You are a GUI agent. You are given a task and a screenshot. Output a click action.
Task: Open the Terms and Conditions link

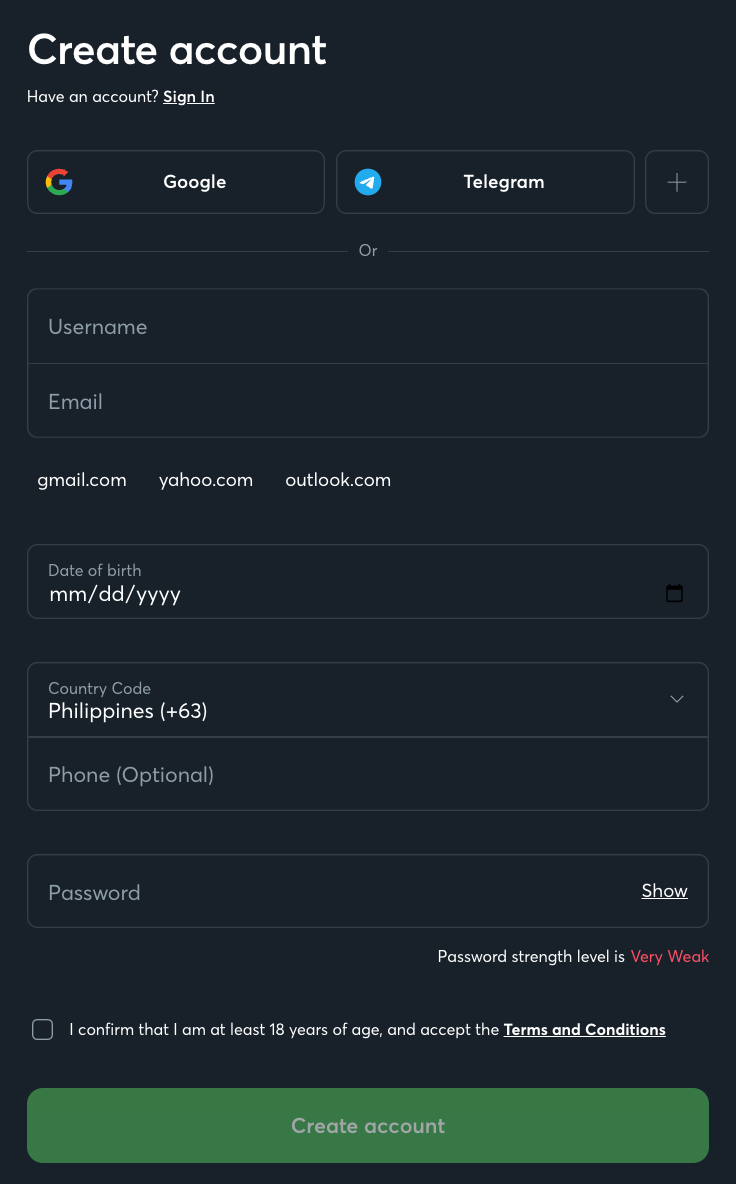(x=584, y=1029)
